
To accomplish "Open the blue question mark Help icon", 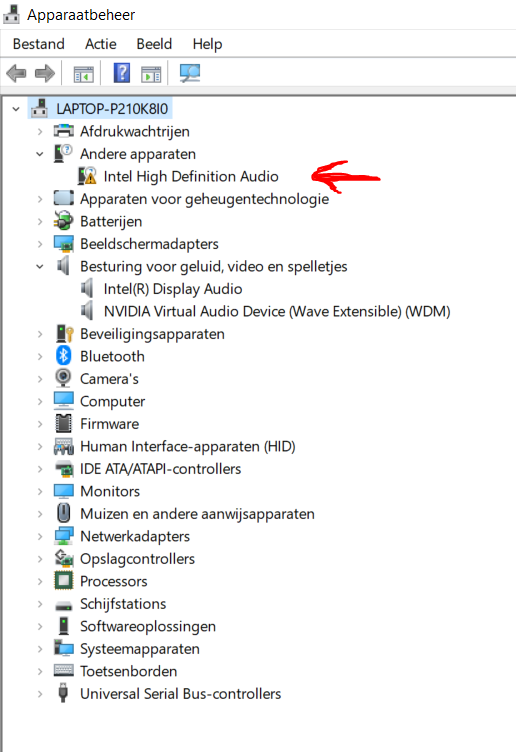I will 122,73.
